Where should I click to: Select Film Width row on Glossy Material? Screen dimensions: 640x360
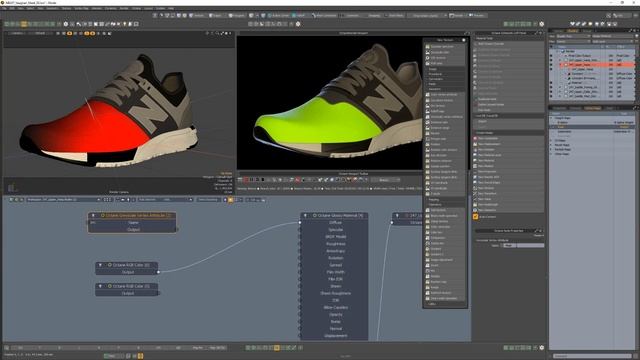(x=335, y=272)
